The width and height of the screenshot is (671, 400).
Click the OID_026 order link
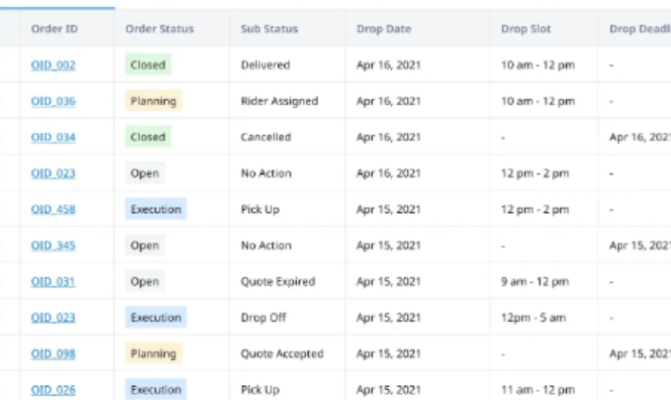53,390
